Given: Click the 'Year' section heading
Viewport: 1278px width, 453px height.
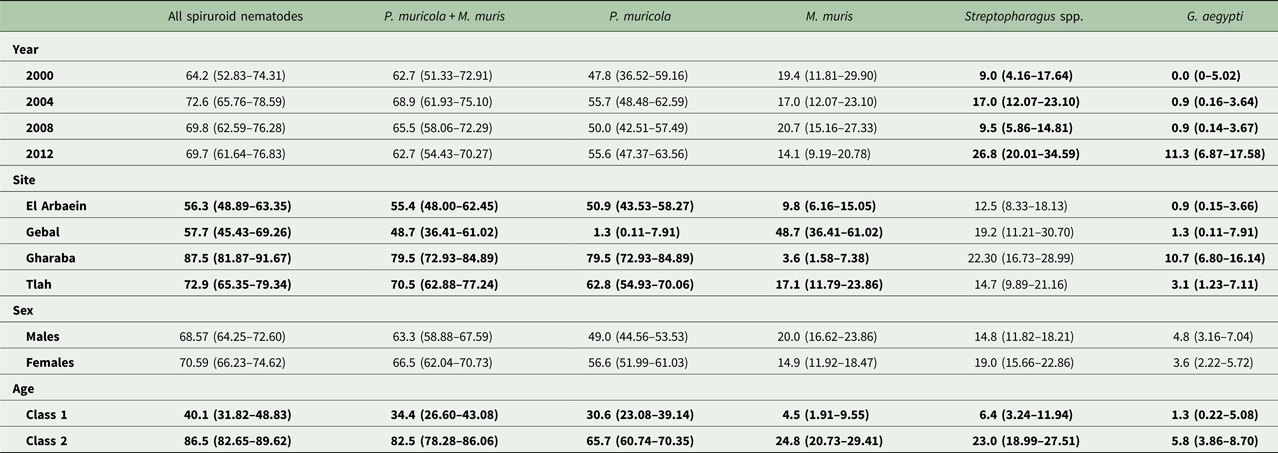Looking at the screenshot, I should pyautogui.click(x=25, y=48).
